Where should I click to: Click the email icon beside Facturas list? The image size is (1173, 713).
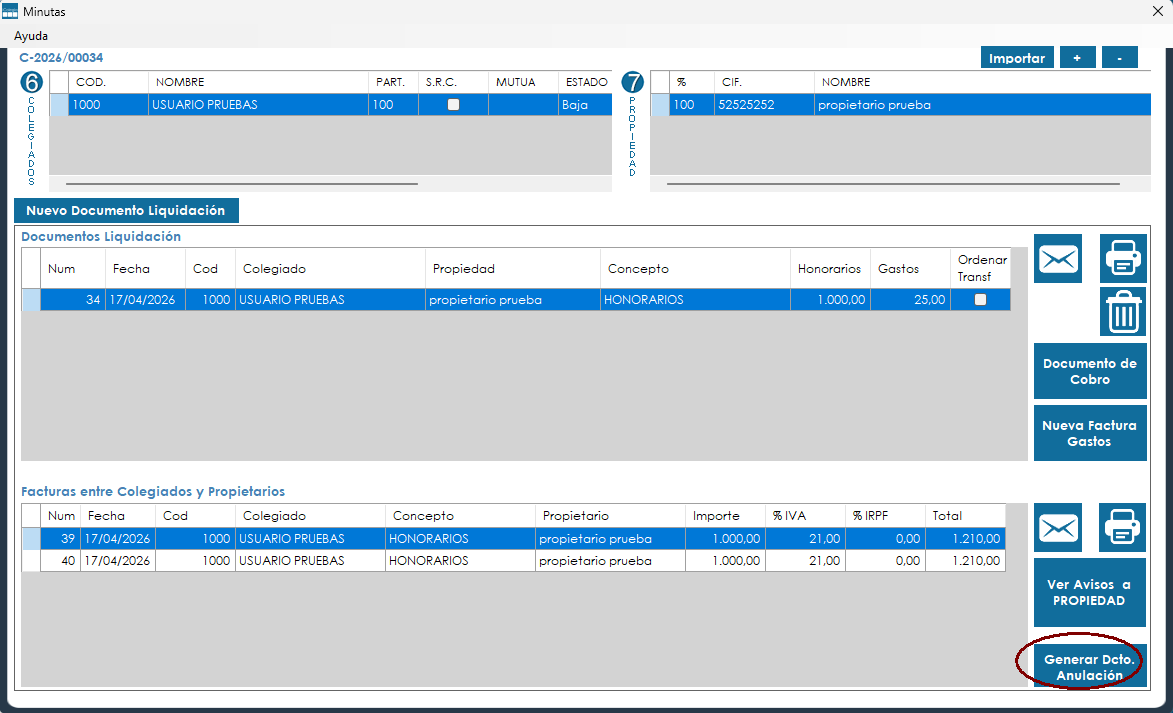[x=1058, y=527]
